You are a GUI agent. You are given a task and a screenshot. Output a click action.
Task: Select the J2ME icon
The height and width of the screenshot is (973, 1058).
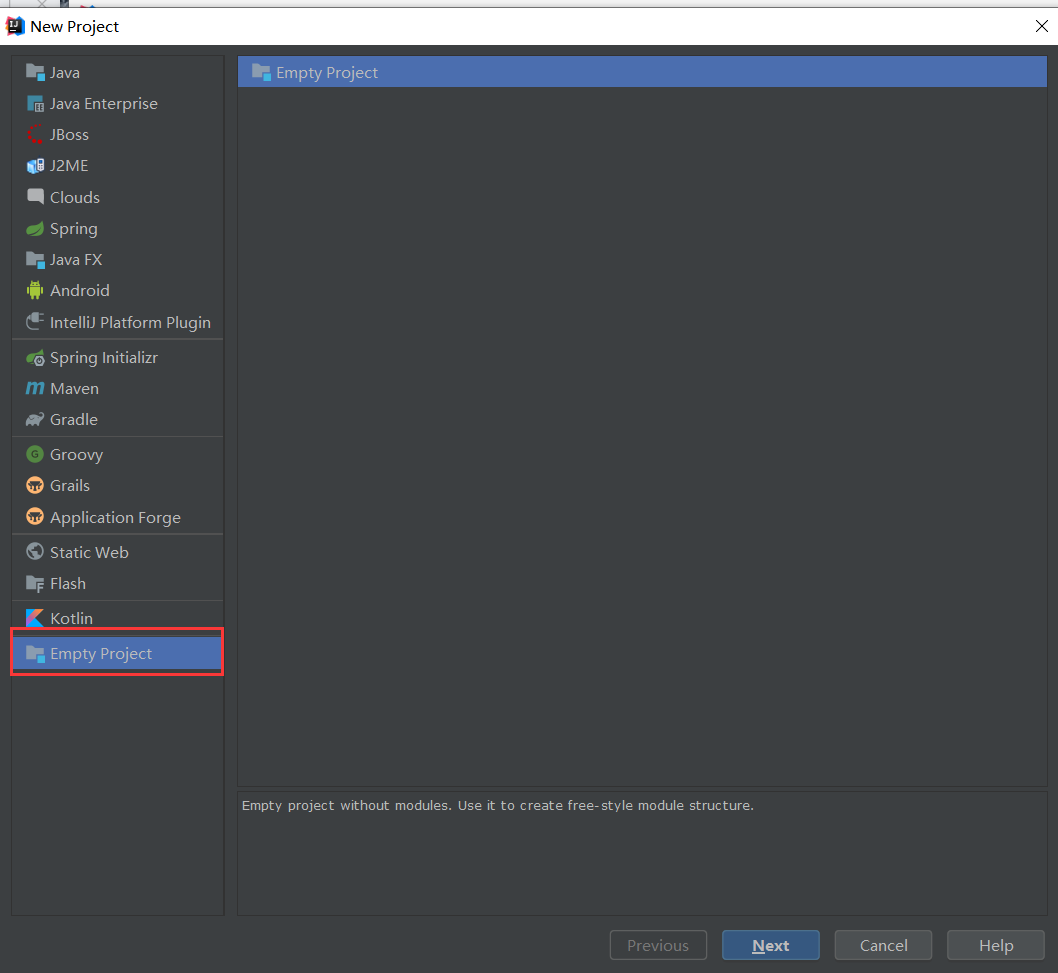tap(35, 165)
